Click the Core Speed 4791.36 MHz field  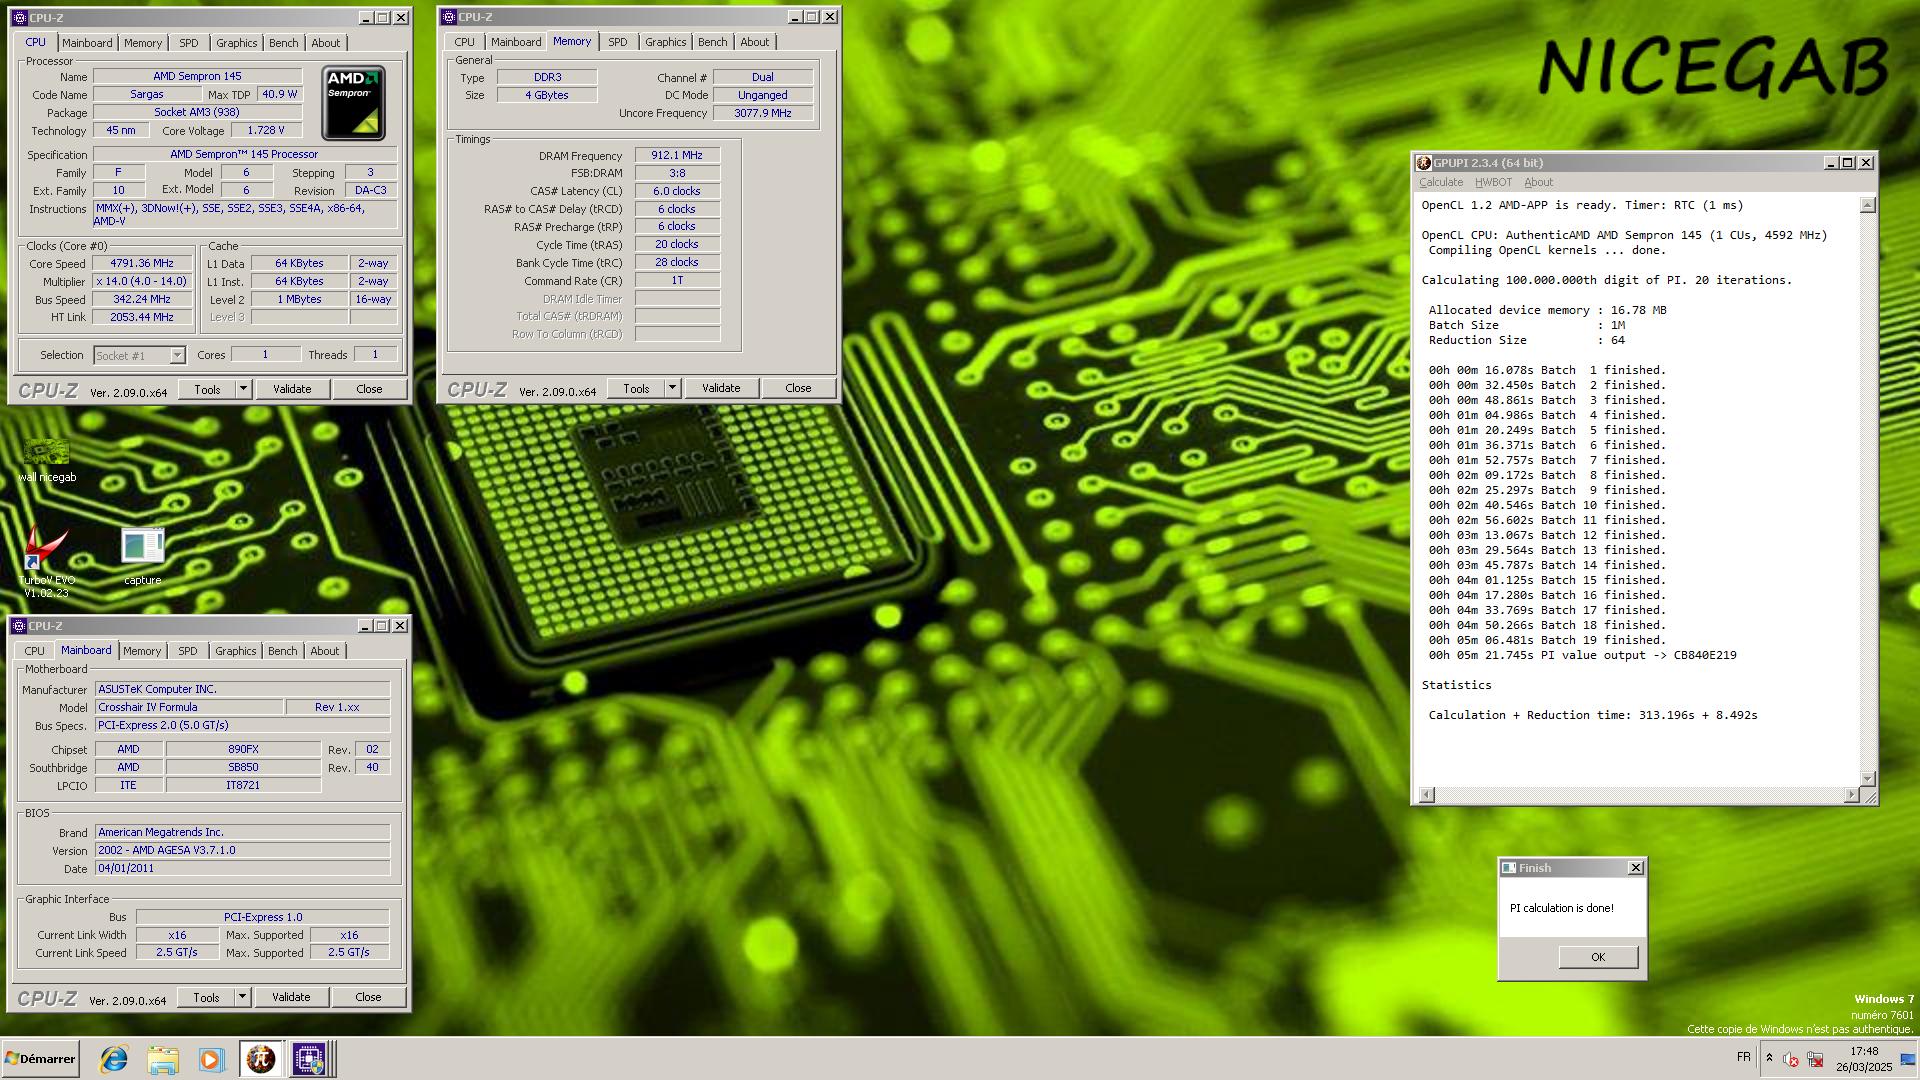[x=142, y=264]
